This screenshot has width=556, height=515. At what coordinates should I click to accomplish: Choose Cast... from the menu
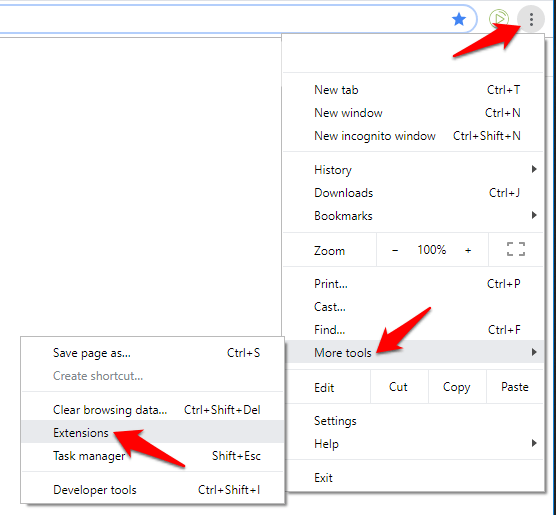click(413, 307)
